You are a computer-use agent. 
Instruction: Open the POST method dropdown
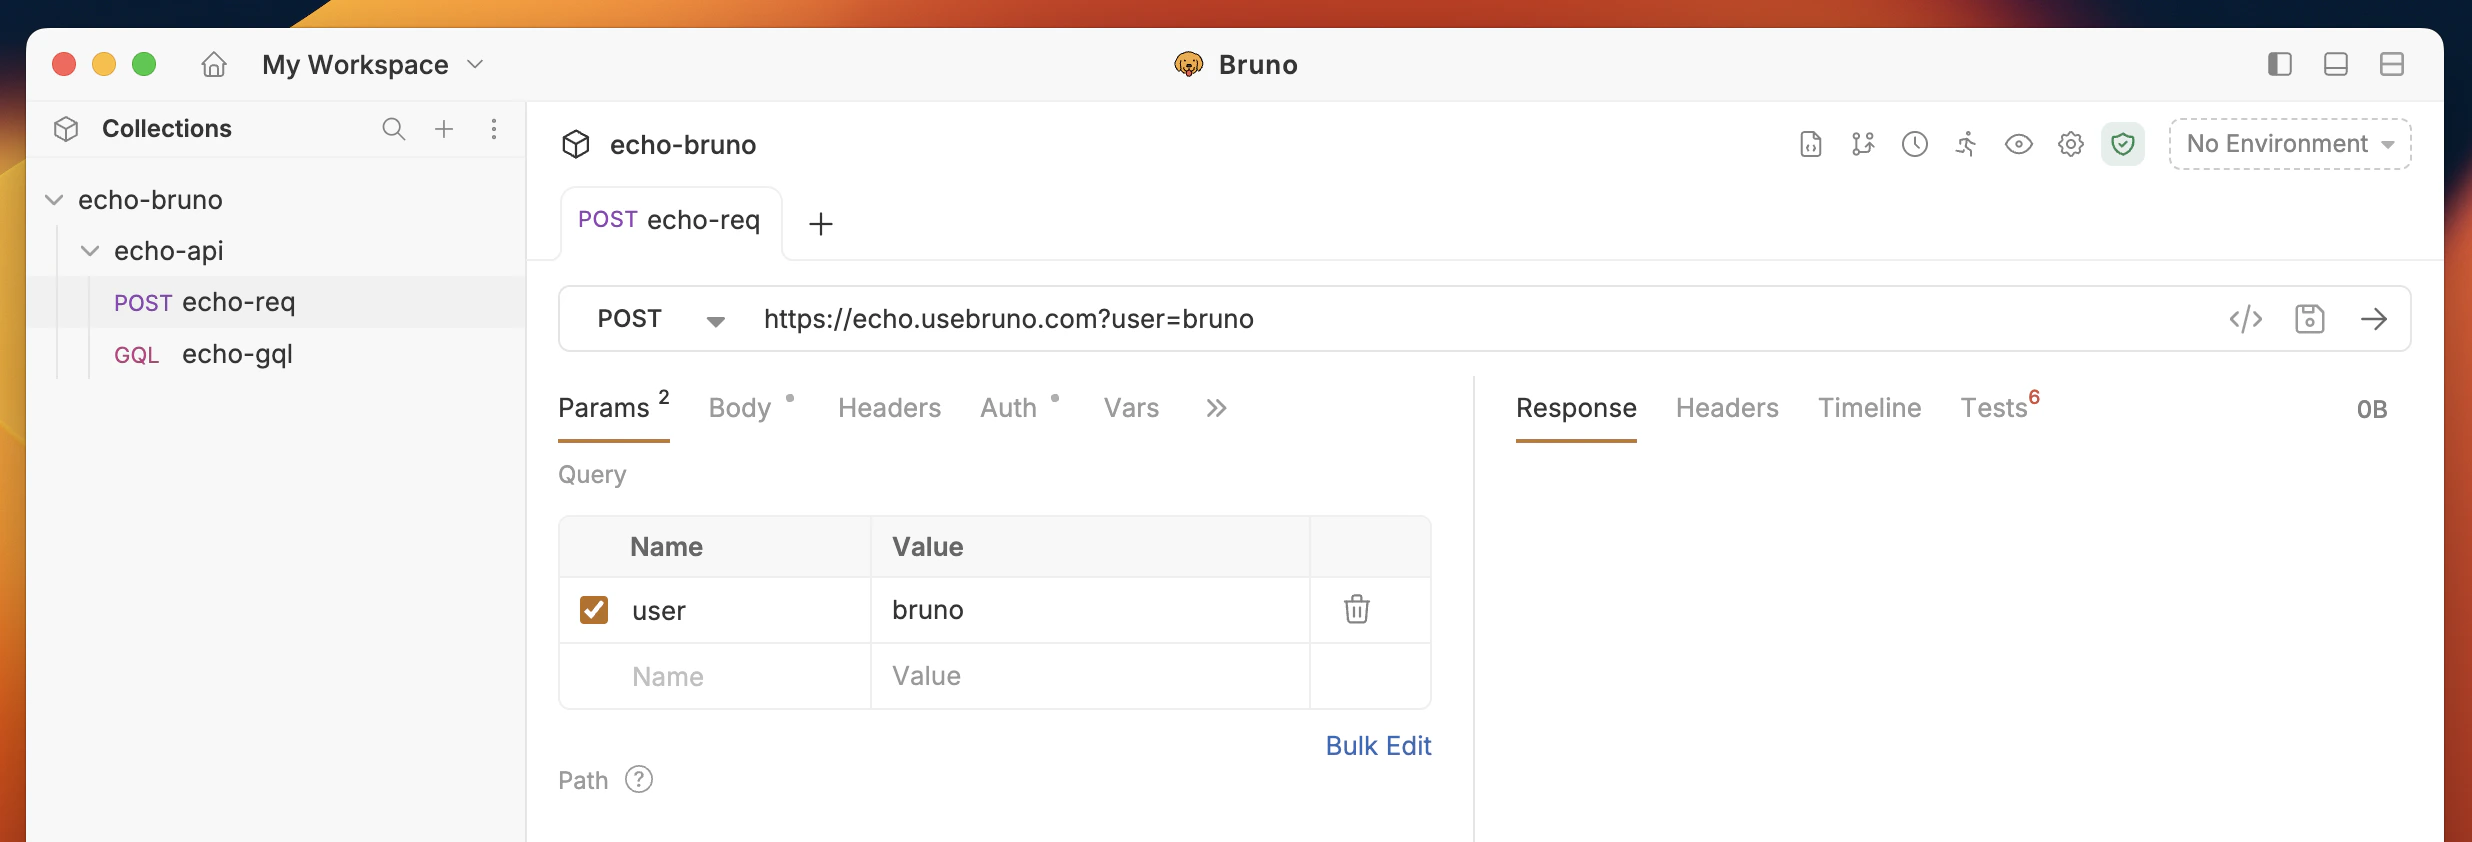661,319
